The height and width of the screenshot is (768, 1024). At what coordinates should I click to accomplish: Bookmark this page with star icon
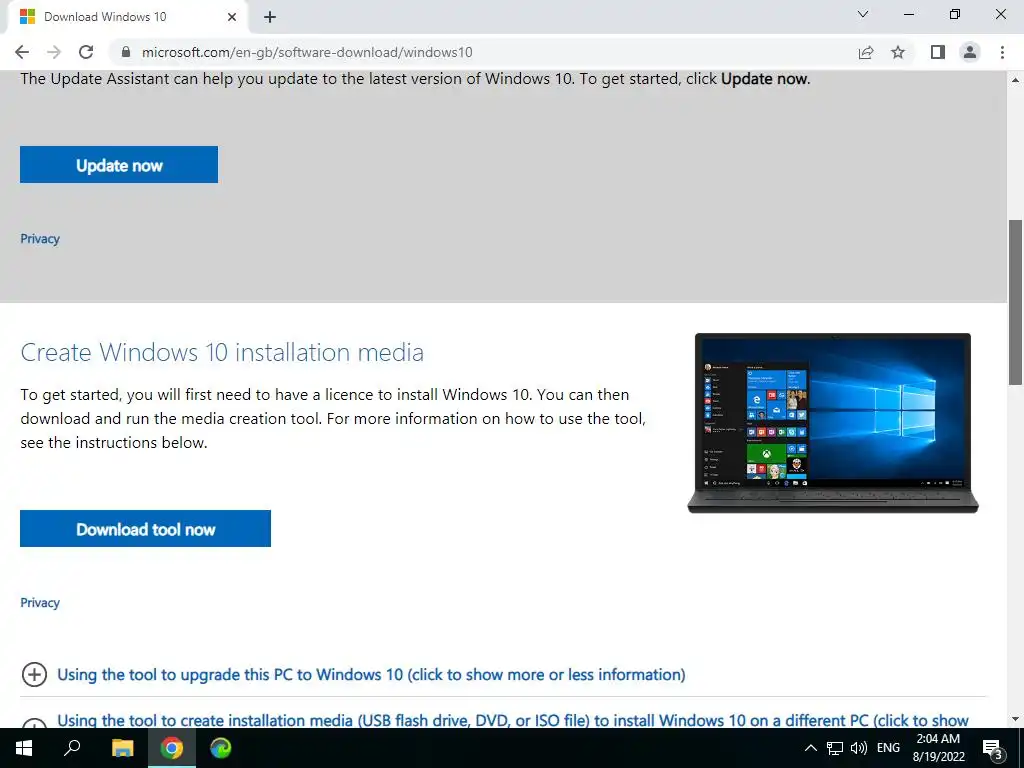click(x=899, y=52)
